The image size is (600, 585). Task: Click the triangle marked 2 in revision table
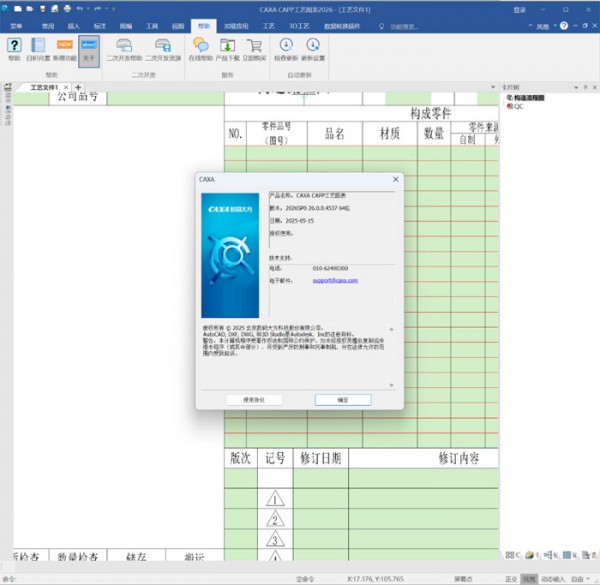pyautogui.click(x=275, y=519)
